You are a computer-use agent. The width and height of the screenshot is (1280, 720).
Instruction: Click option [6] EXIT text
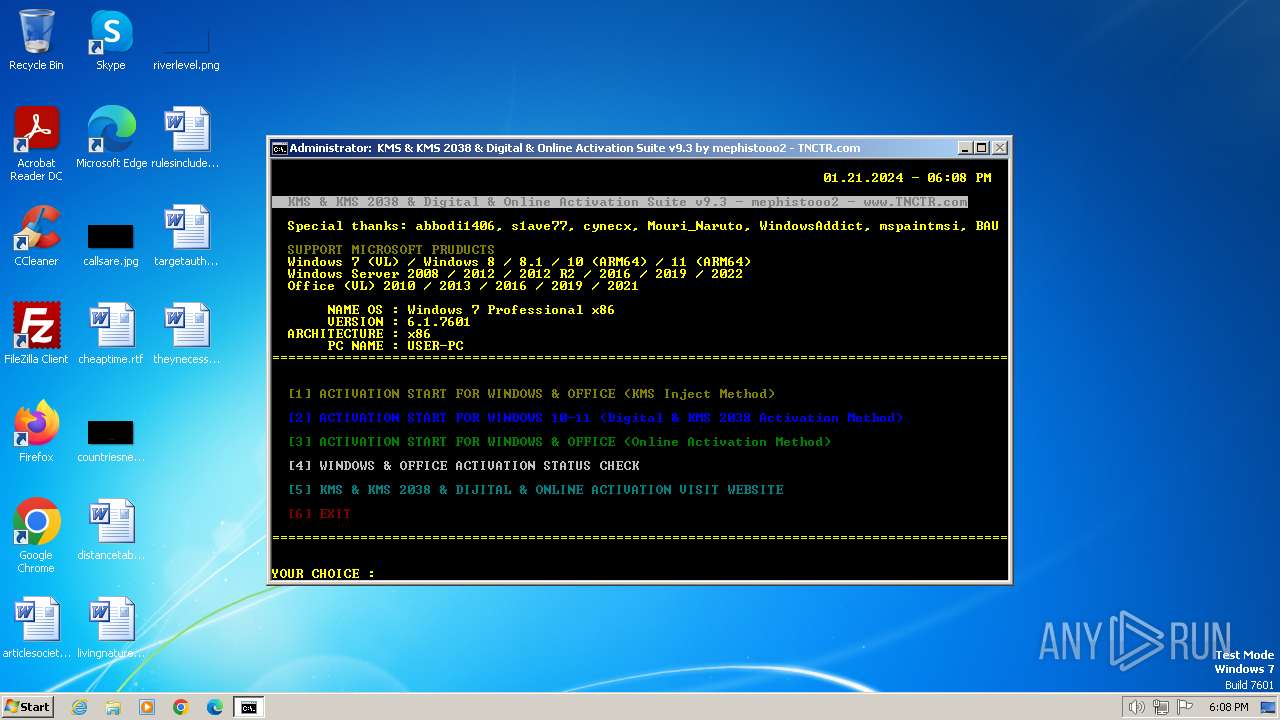(x=319, y=514)
